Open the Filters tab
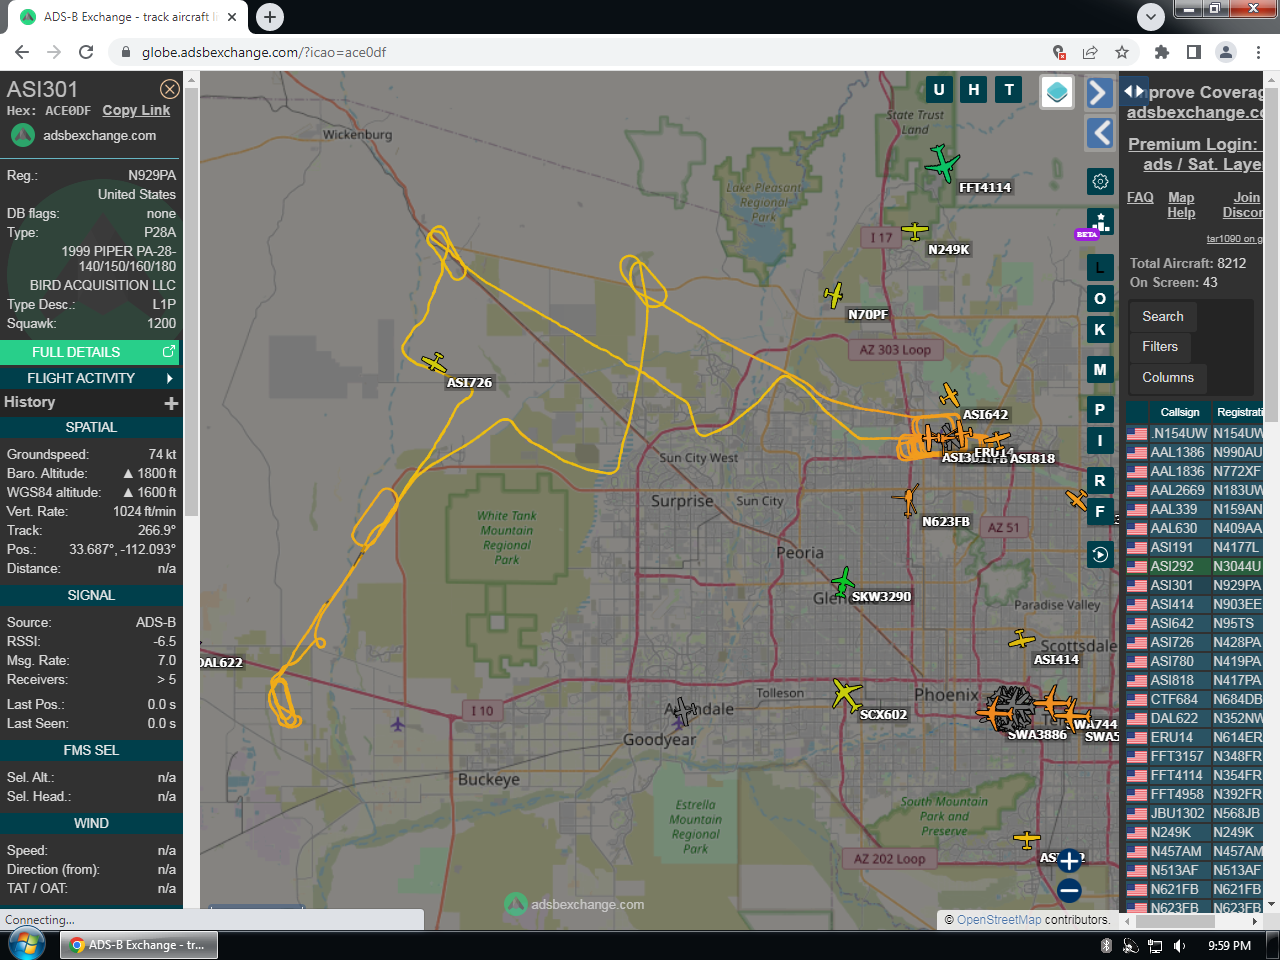Screen dimensions: 1280x960 tap(1160, 347)
